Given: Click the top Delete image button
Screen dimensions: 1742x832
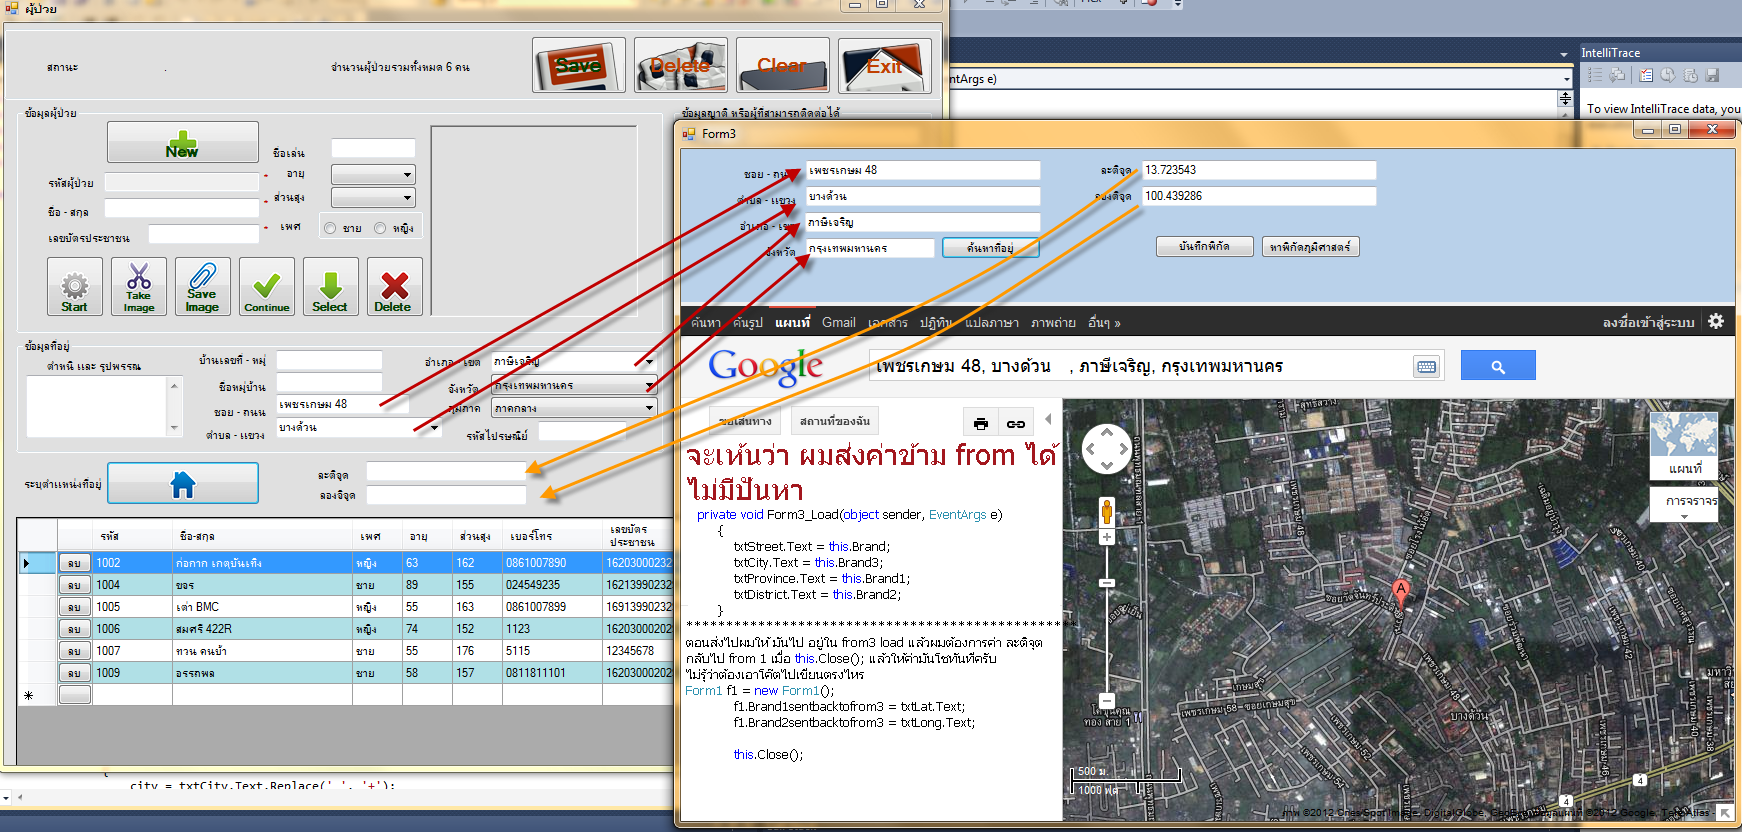Looking at the screenshot, I should [681, 65].
